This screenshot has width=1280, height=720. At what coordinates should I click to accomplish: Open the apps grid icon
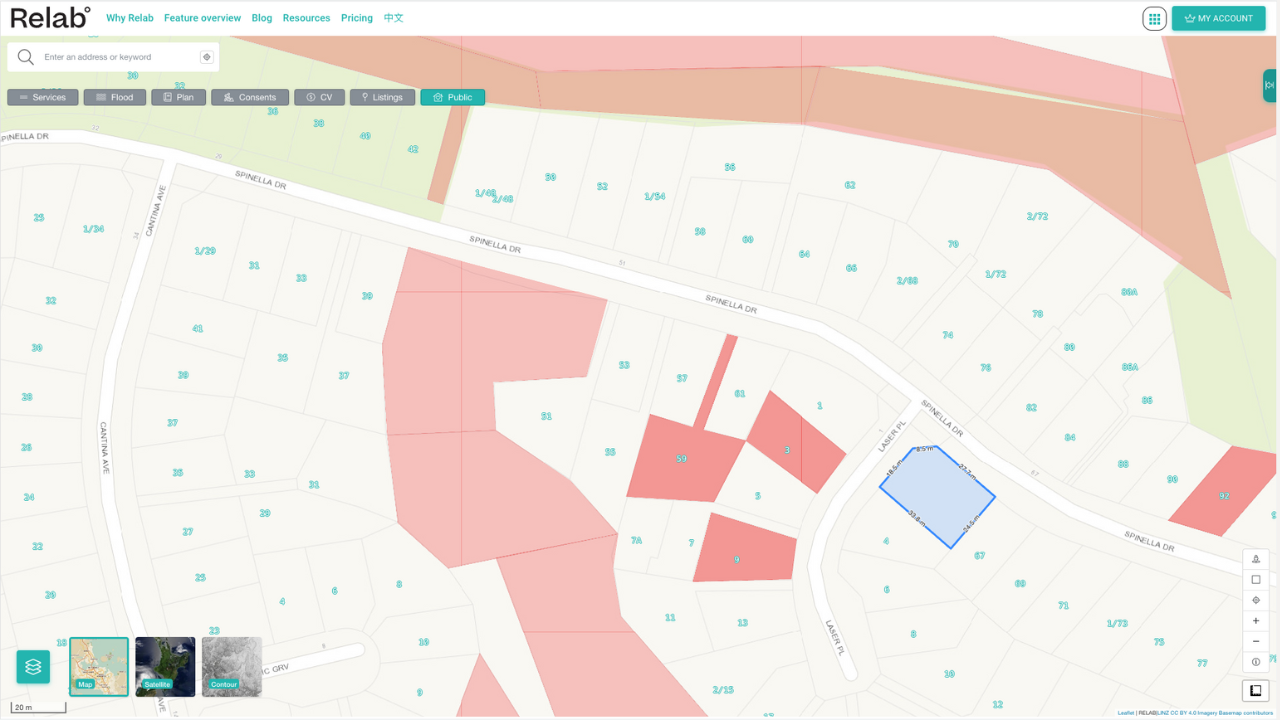click(x=1154, y=18)
